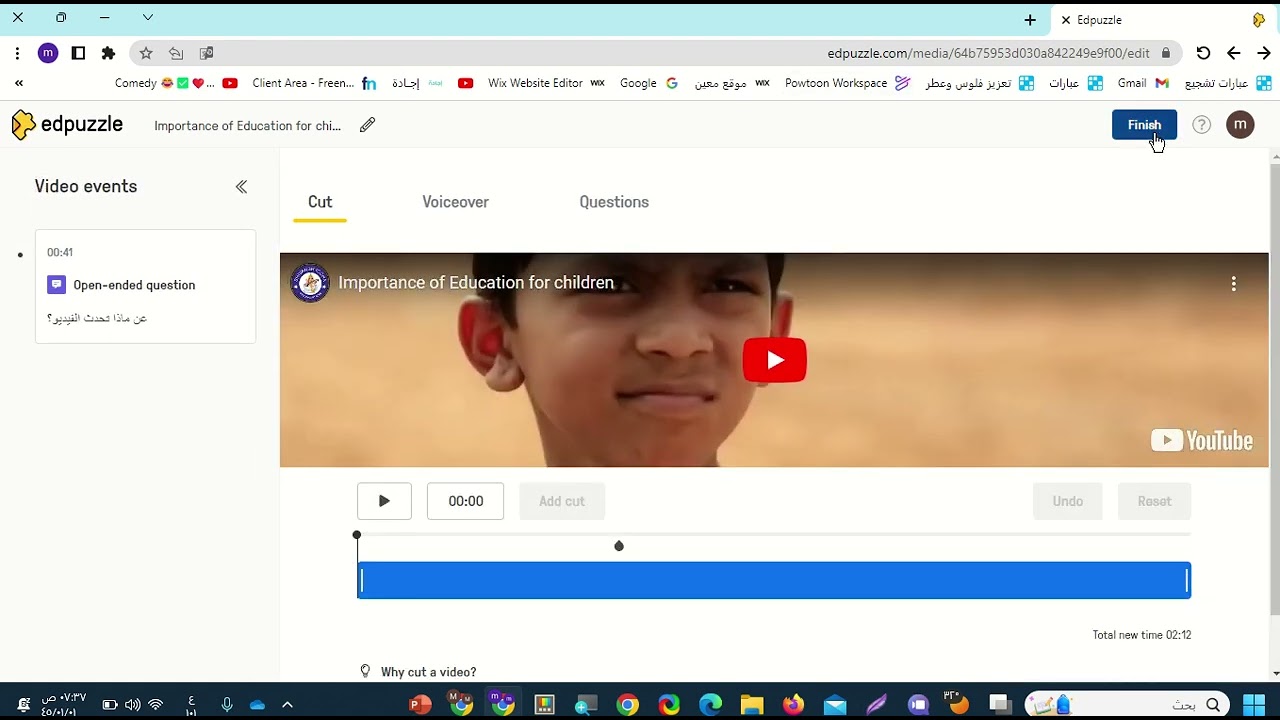Open Powtoon Workspace bookmark
Image resolution: width=1280 pixels, height=720 pixels.
click(x=847, y=83)
